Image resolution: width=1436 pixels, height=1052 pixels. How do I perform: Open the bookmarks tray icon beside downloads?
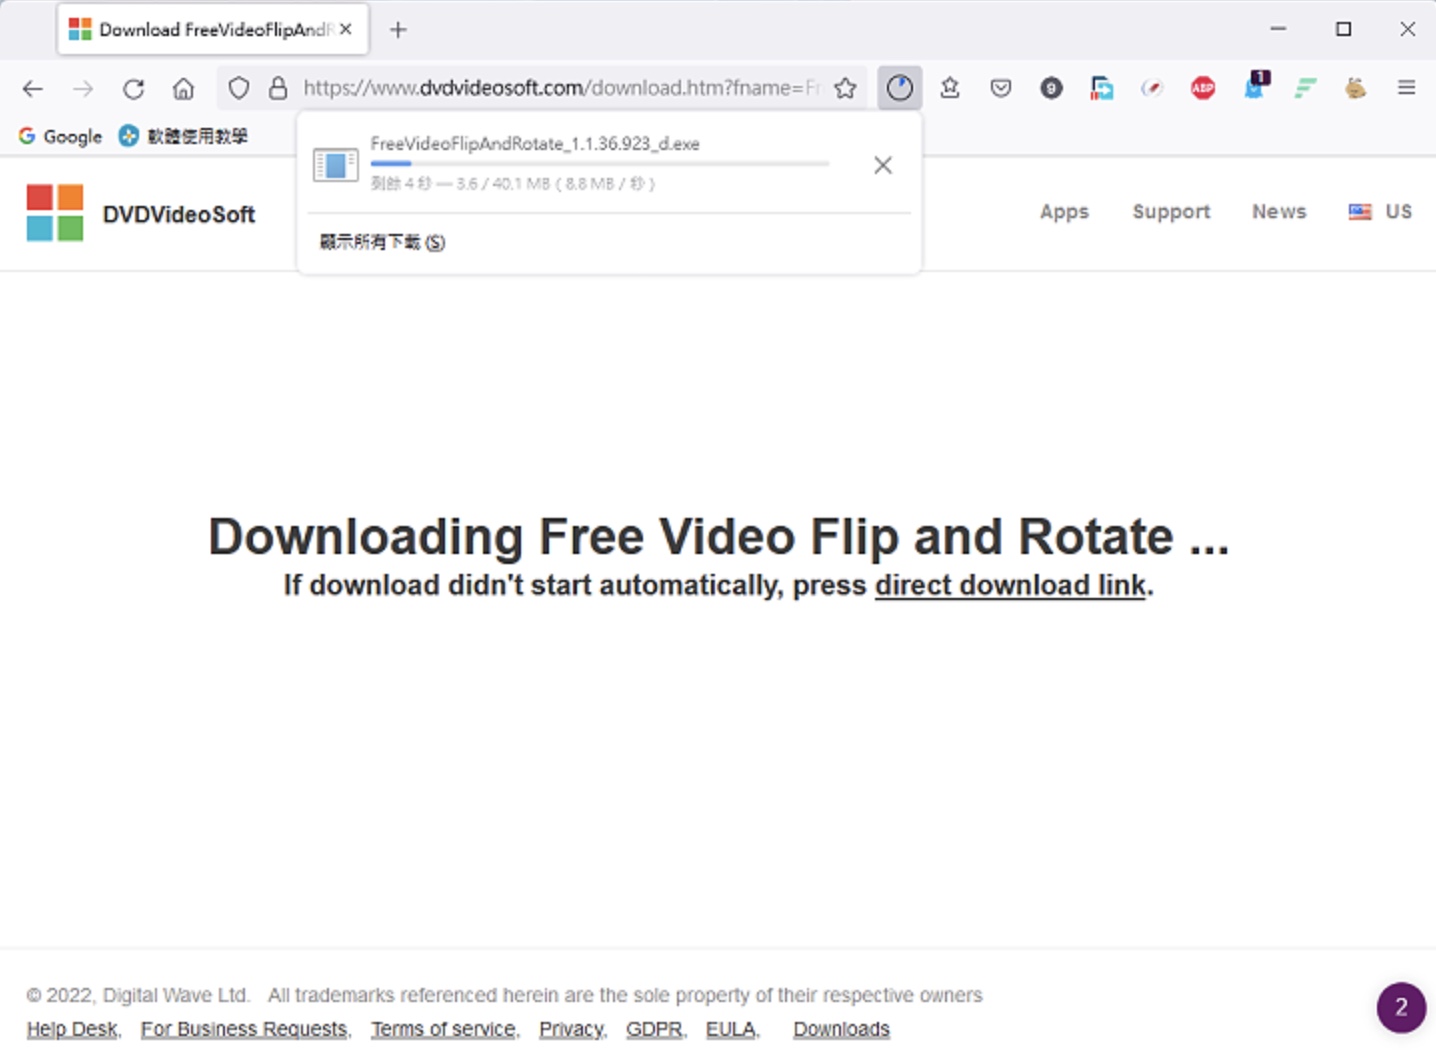(950, 88)
